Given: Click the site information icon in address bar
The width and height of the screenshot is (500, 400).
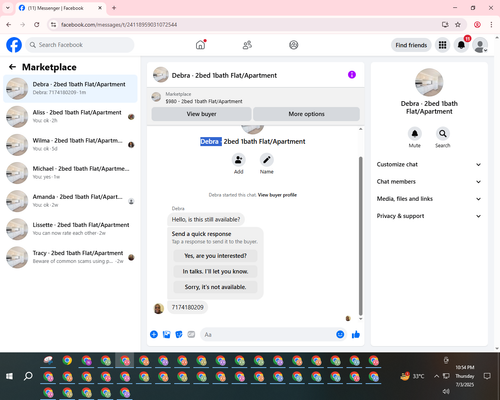Looking at the screenshot, I should tap(53, 25).
